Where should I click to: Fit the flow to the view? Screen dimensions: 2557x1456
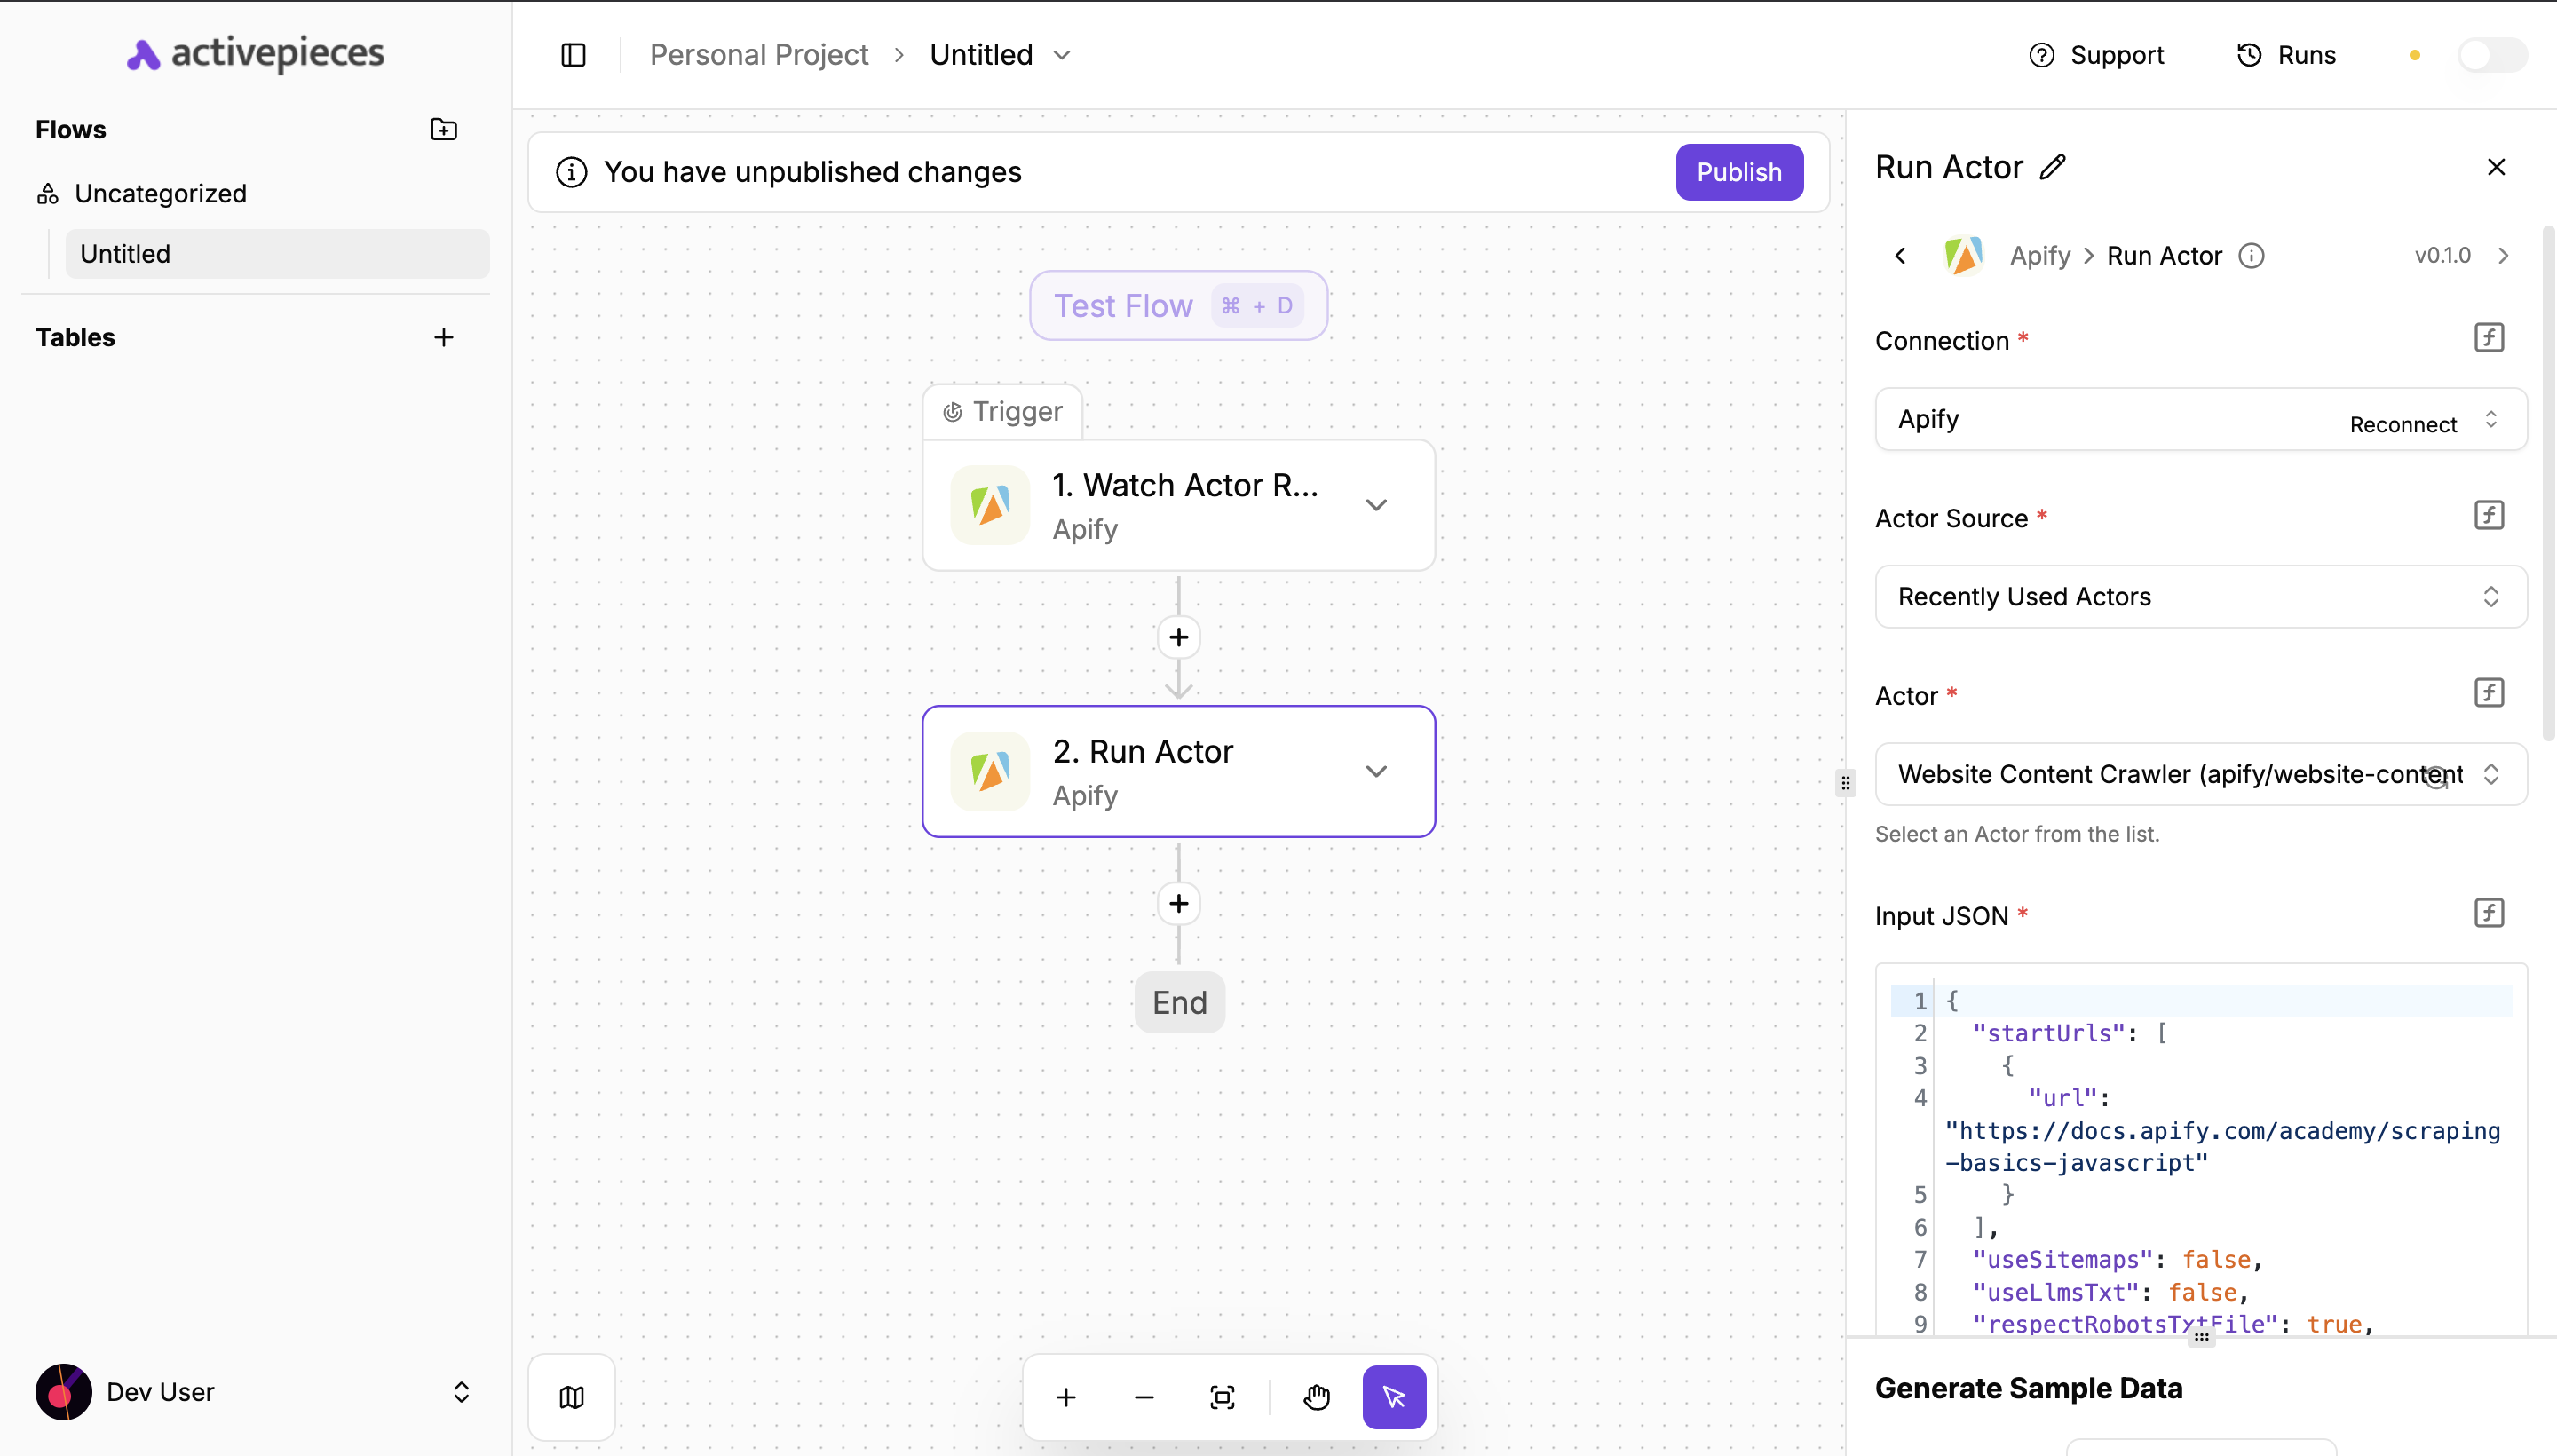1221,1397
